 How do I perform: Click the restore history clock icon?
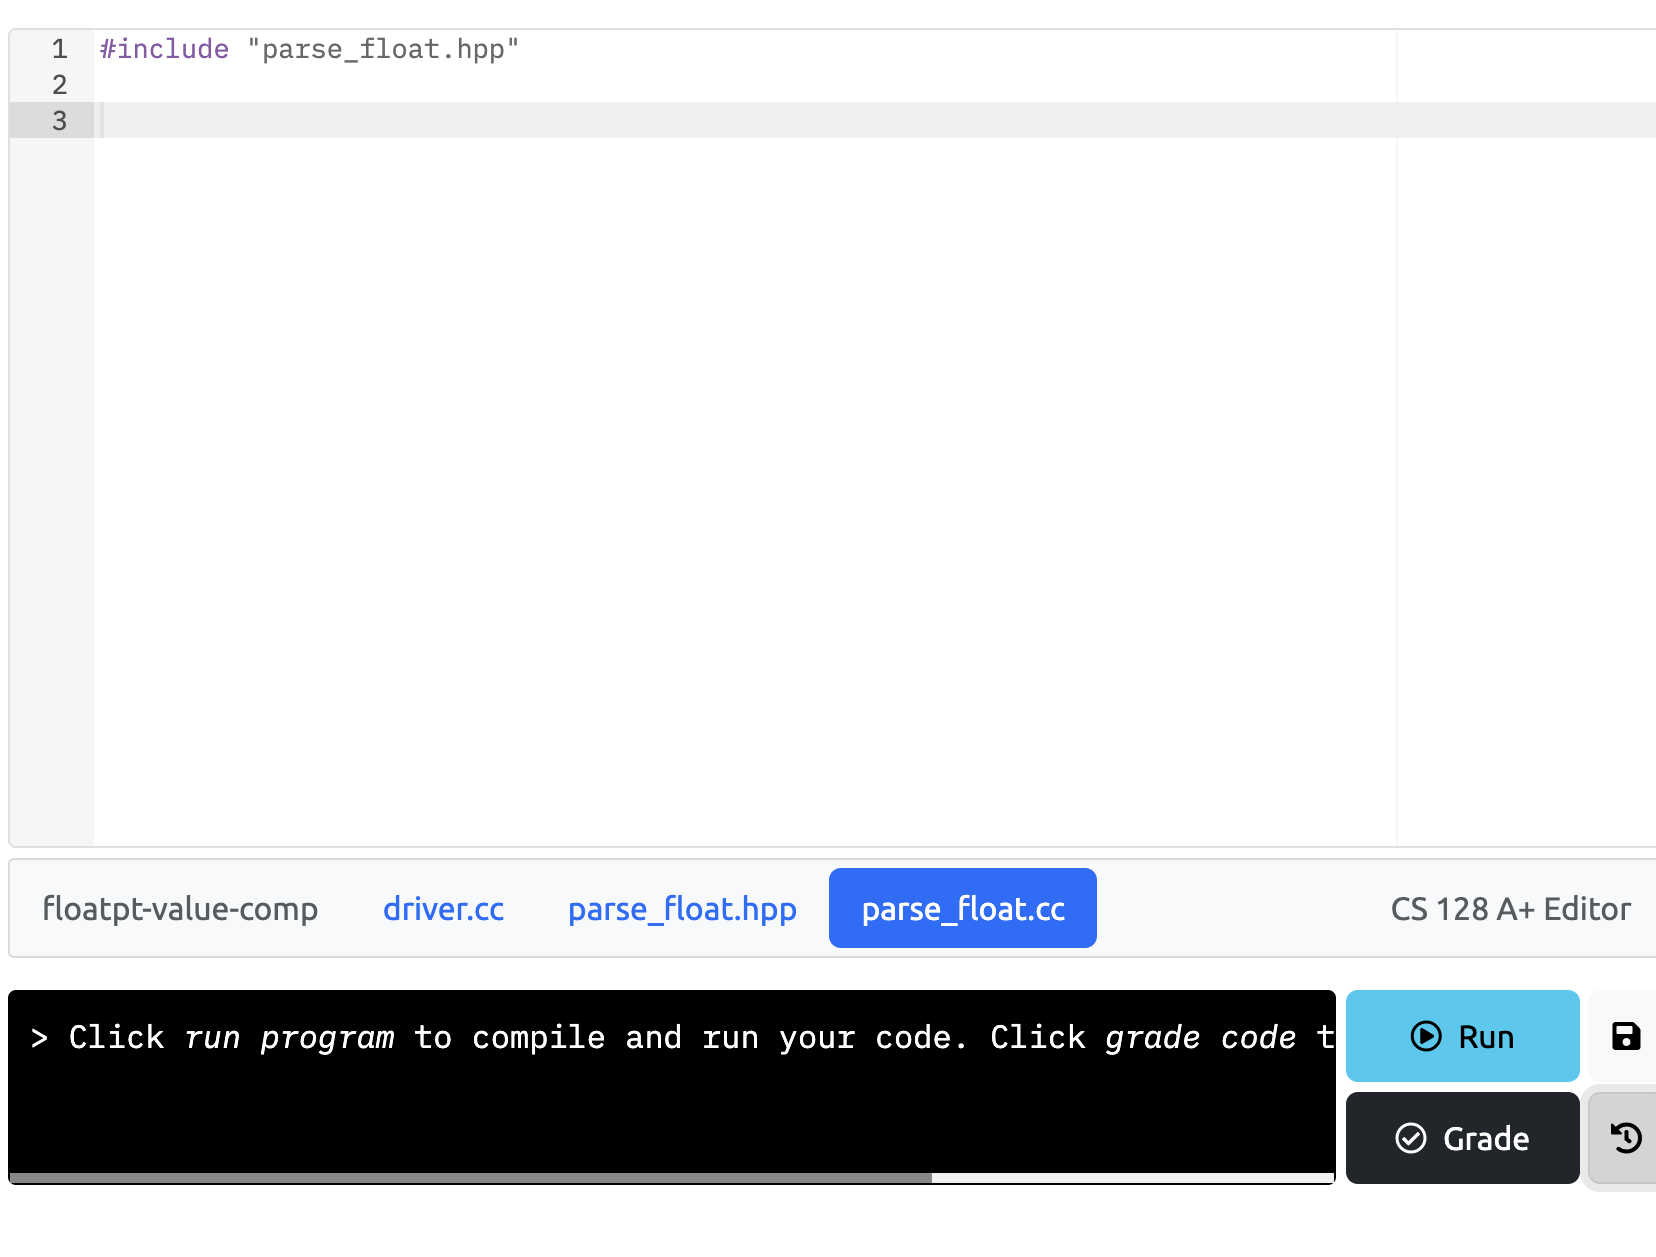click(x=1626, y=1138)
